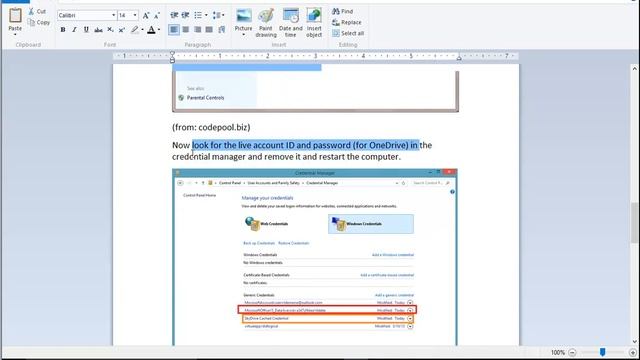The width and height of the screenshot is (640, 360).
Task: Open the Paste options arrow
Action: pyautogui.click(x=15, y=35)
